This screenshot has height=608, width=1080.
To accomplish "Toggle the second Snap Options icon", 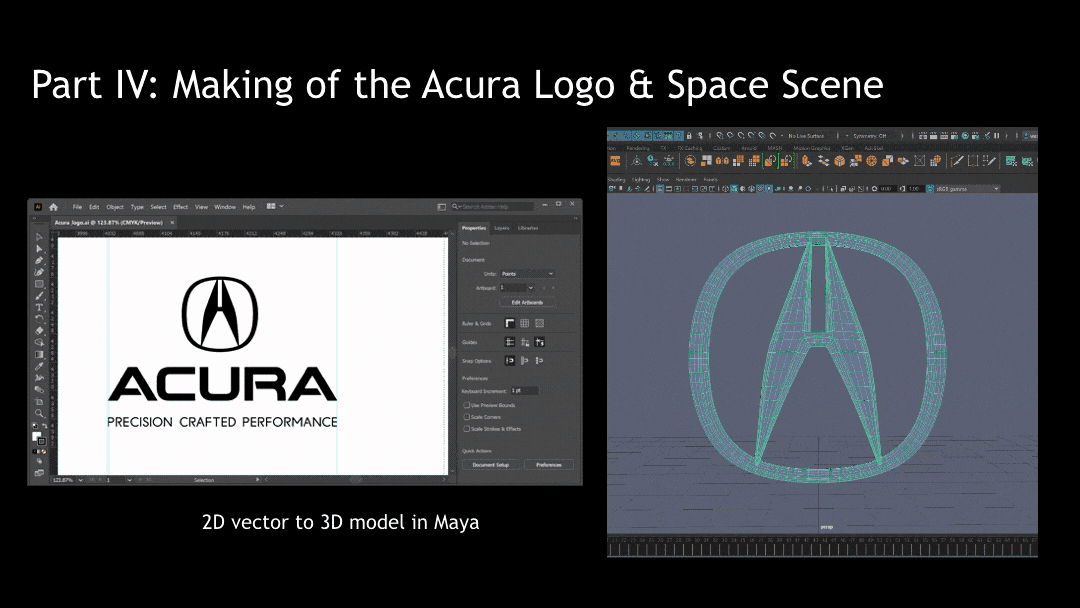I will 525,361.
